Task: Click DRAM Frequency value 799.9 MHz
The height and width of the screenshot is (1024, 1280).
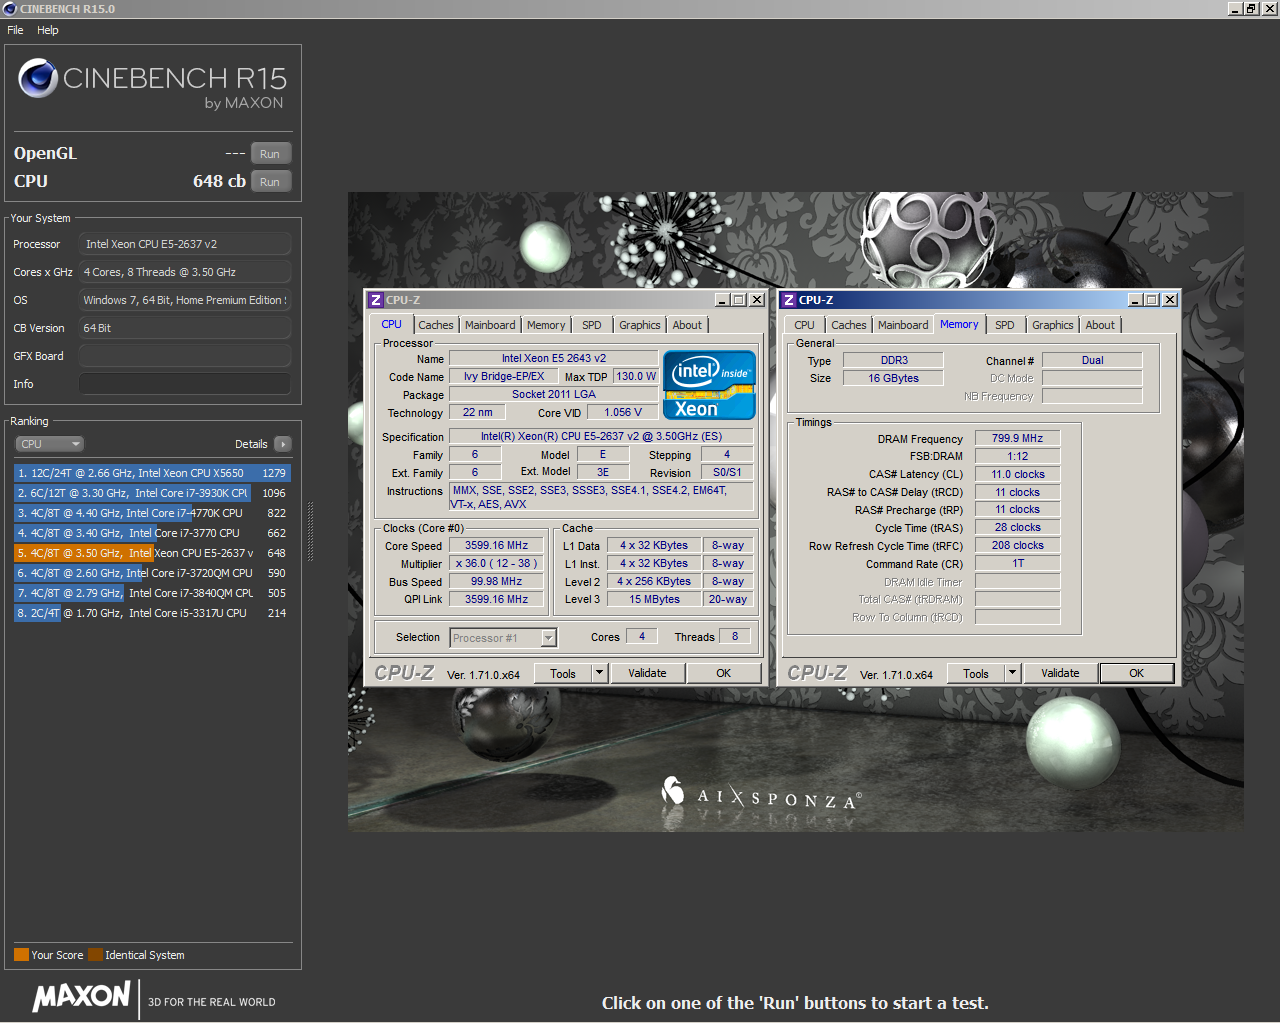Action: (x=1017, y=438)
